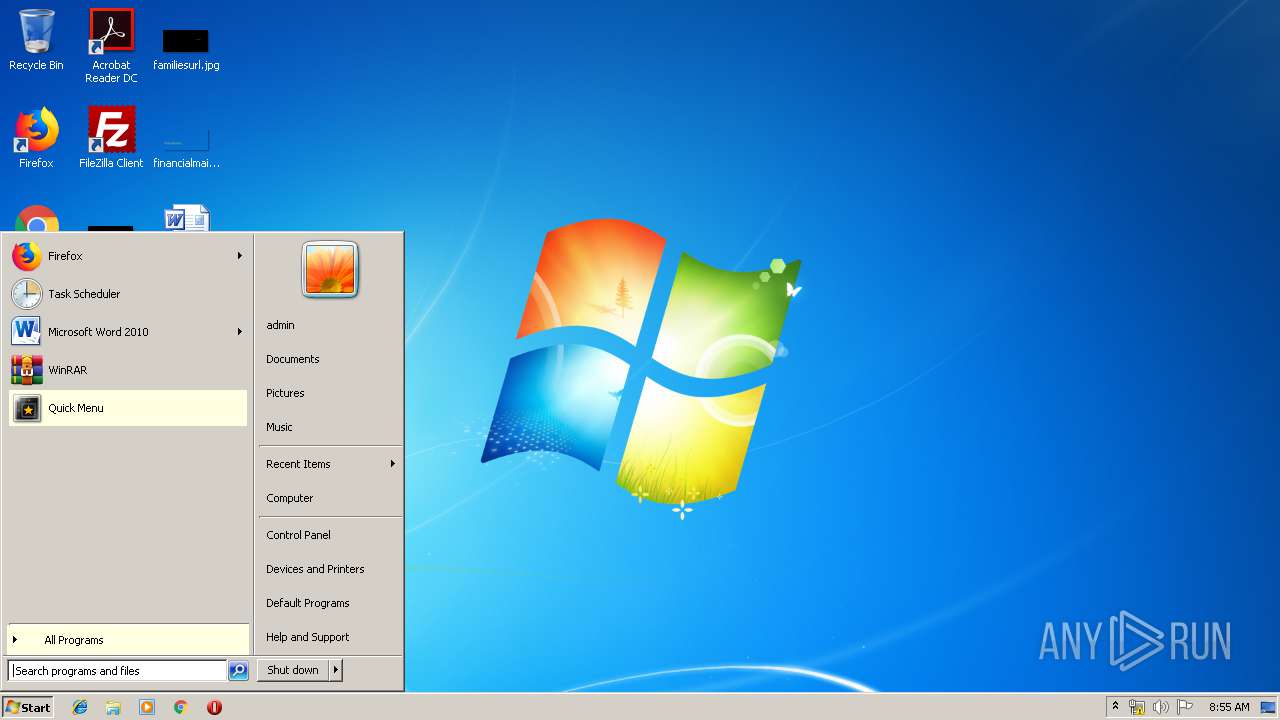The height and width of the screenshot is (720, 1280).
Task: Click the Task Scheduler clock icon
Action: tap(27, 294)
